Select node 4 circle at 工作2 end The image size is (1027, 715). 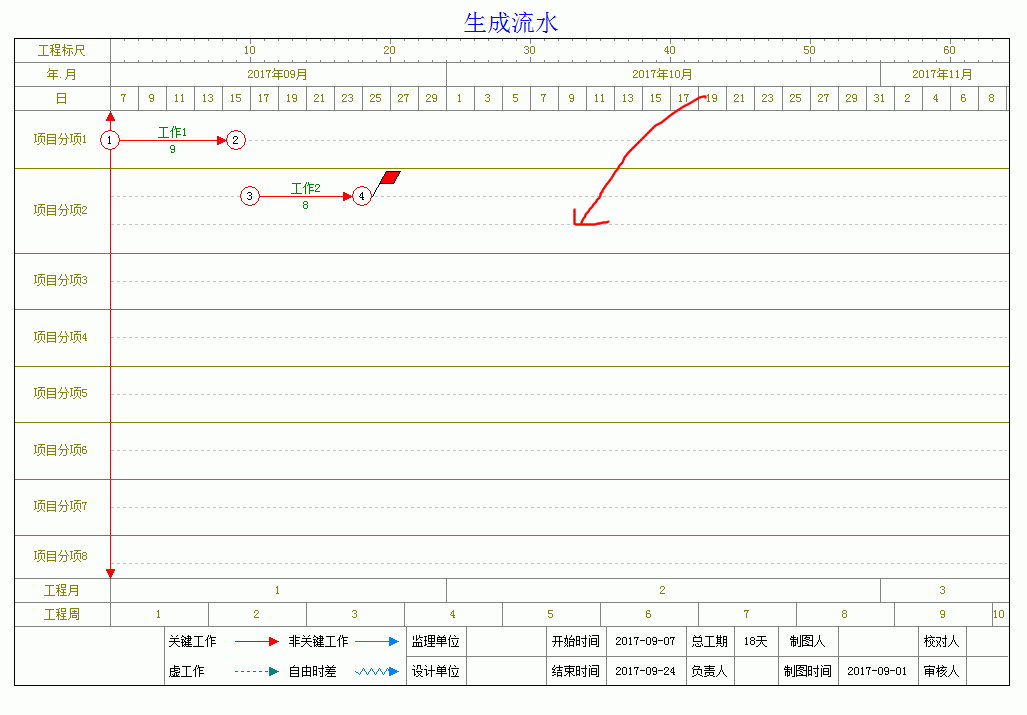coord(362,196)
